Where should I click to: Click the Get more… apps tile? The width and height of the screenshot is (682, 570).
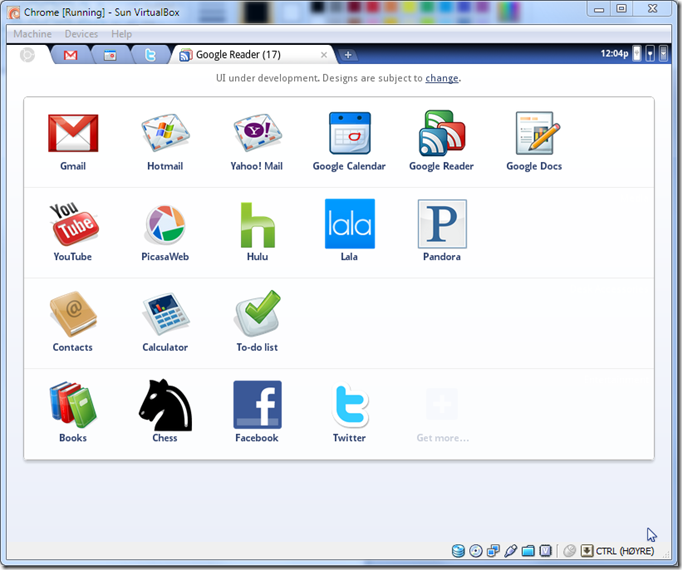[x=442, y=415]
